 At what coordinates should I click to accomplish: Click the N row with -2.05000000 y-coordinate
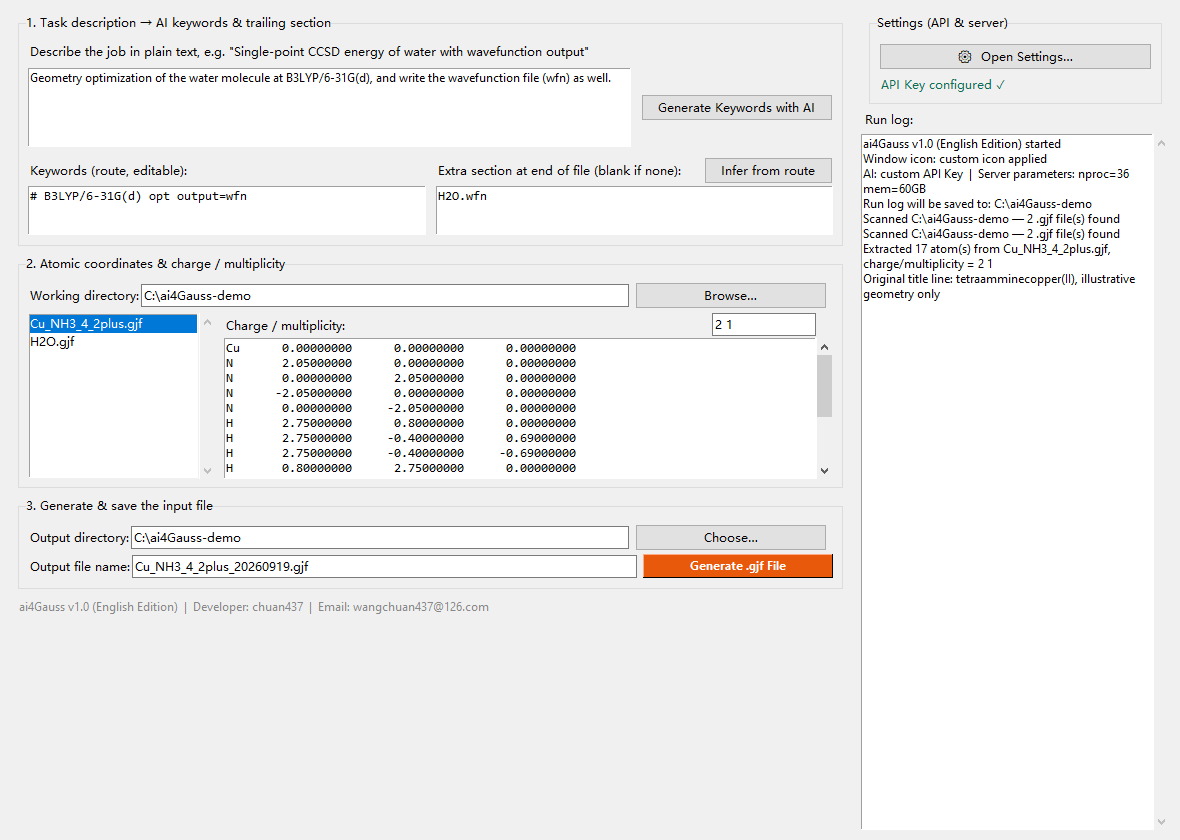click(401, 408)
